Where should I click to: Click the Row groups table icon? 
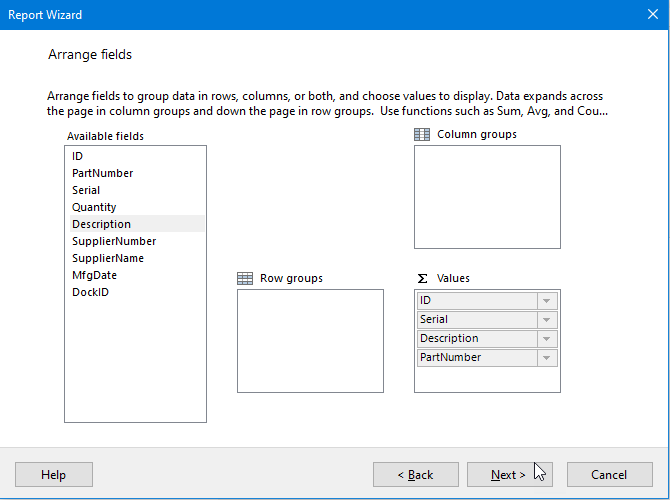click(245, 279)
